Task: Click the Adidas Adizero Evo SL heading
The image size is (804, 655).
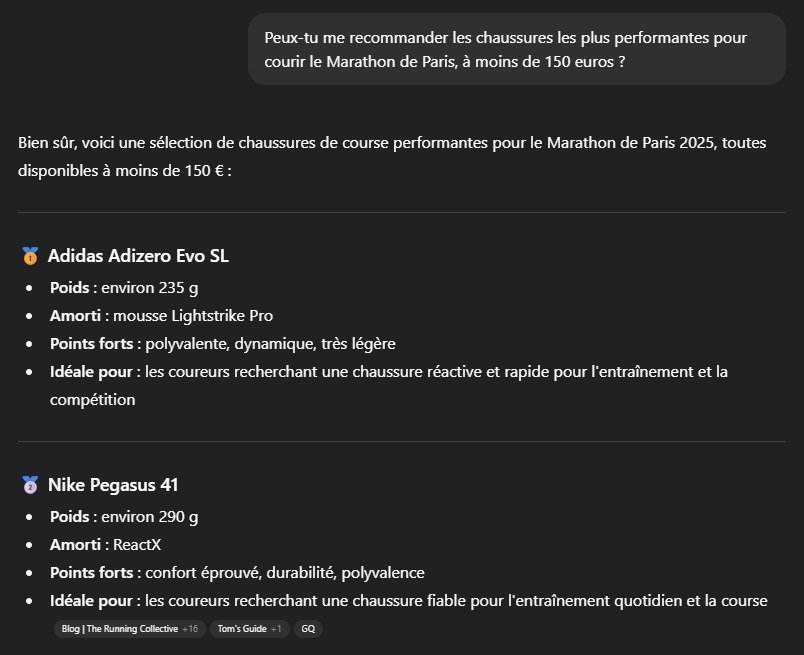Action: pyautogui.click(x=138, y=256)
